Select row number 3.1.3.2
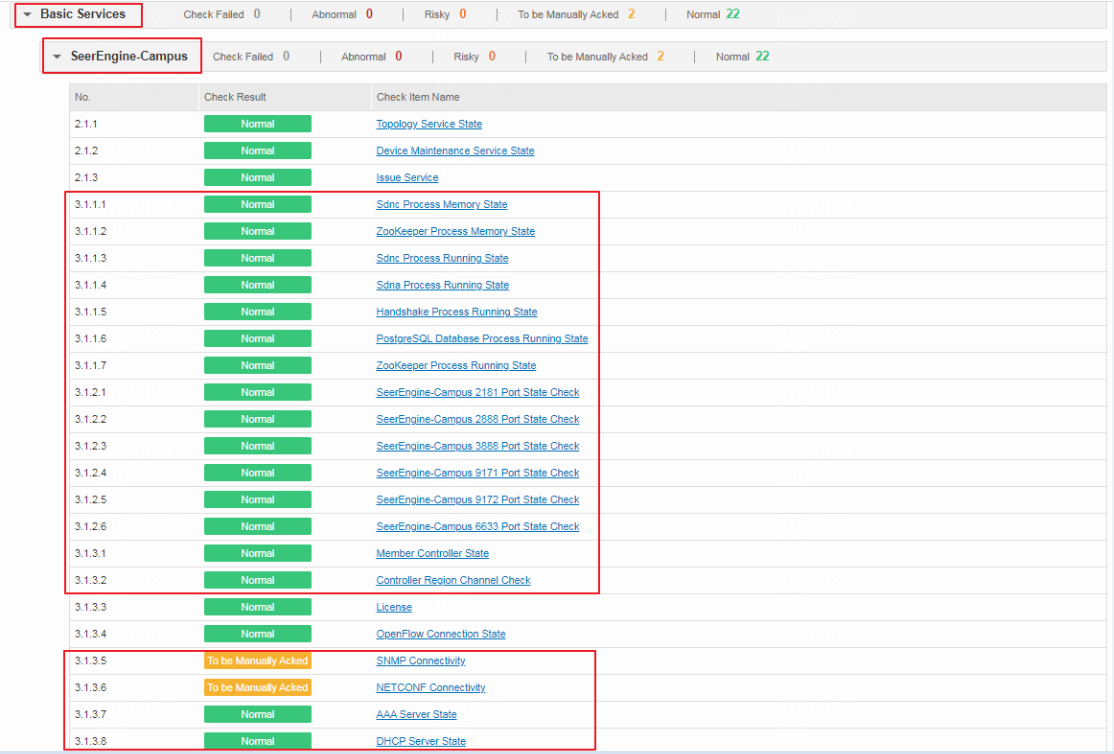 click(x=90, y=581)
